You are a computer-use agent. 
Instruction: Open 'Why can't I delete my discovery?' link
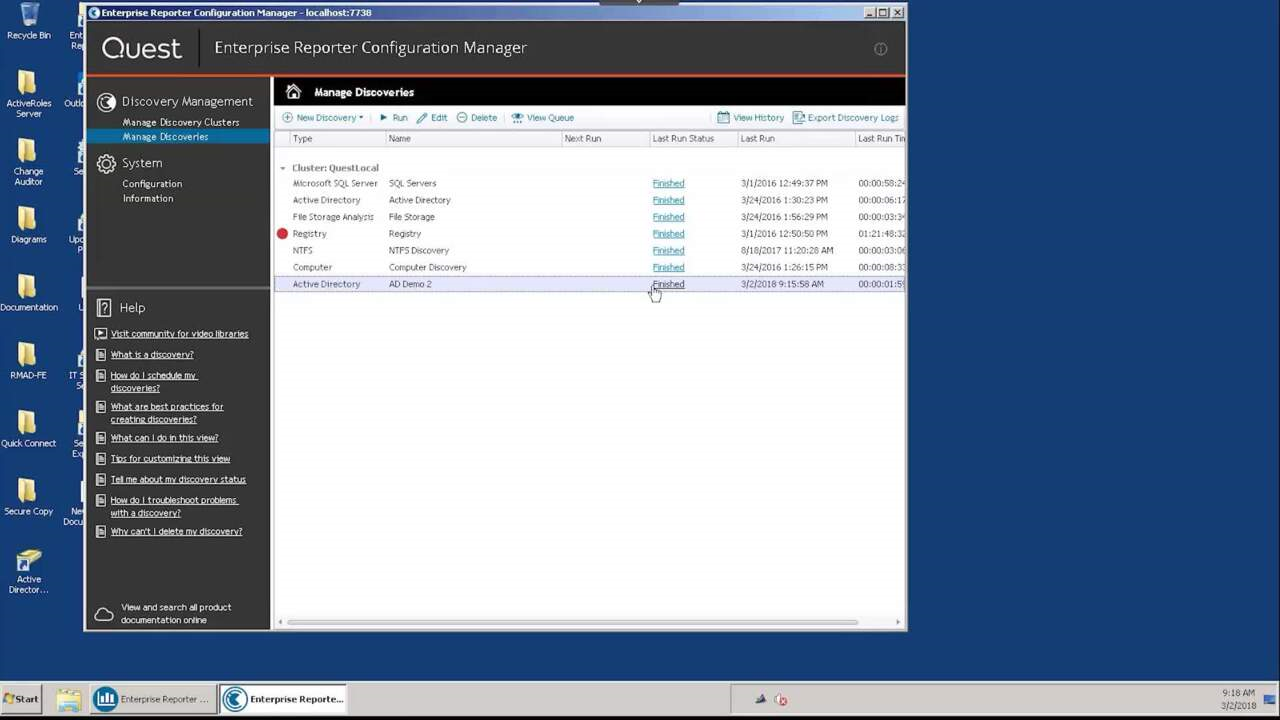tap(176, 532)
